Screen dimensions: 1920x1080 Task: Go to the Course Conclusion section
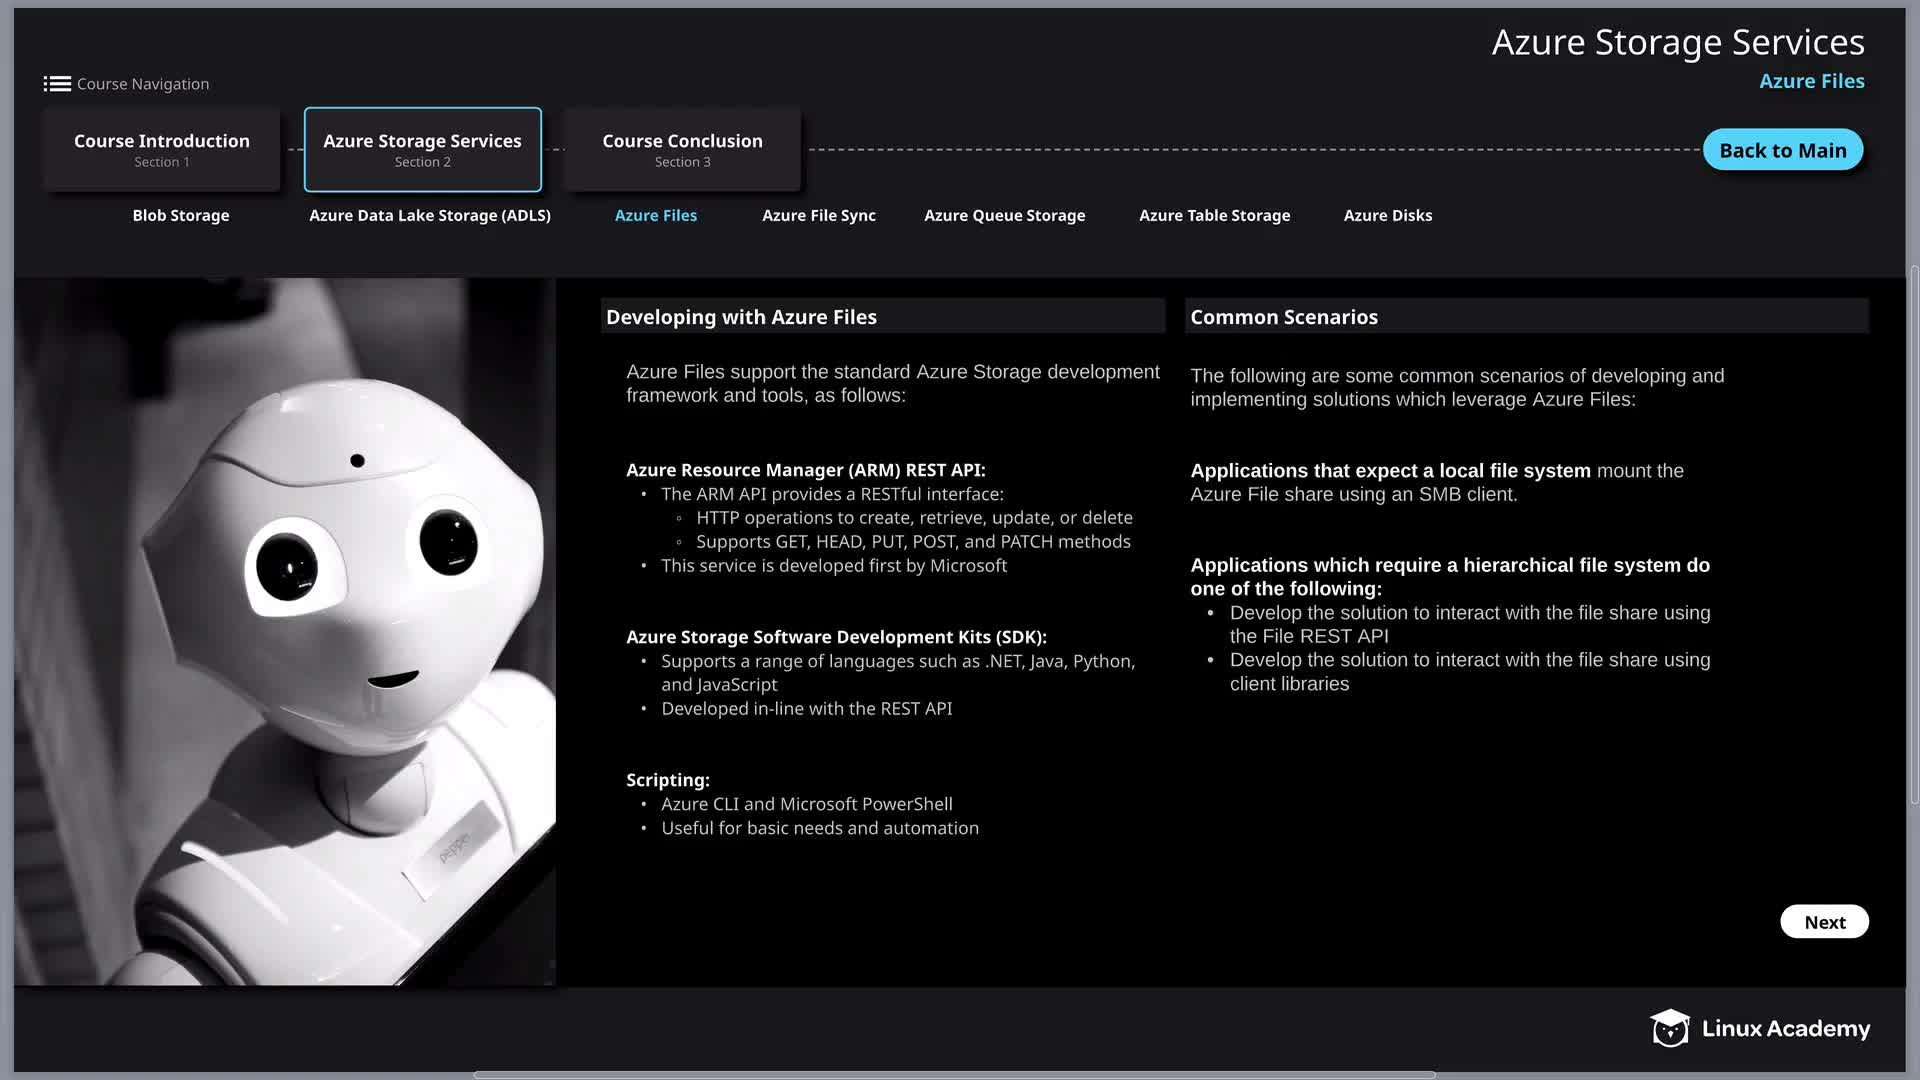pyautogui.click(x=682, y=150)
